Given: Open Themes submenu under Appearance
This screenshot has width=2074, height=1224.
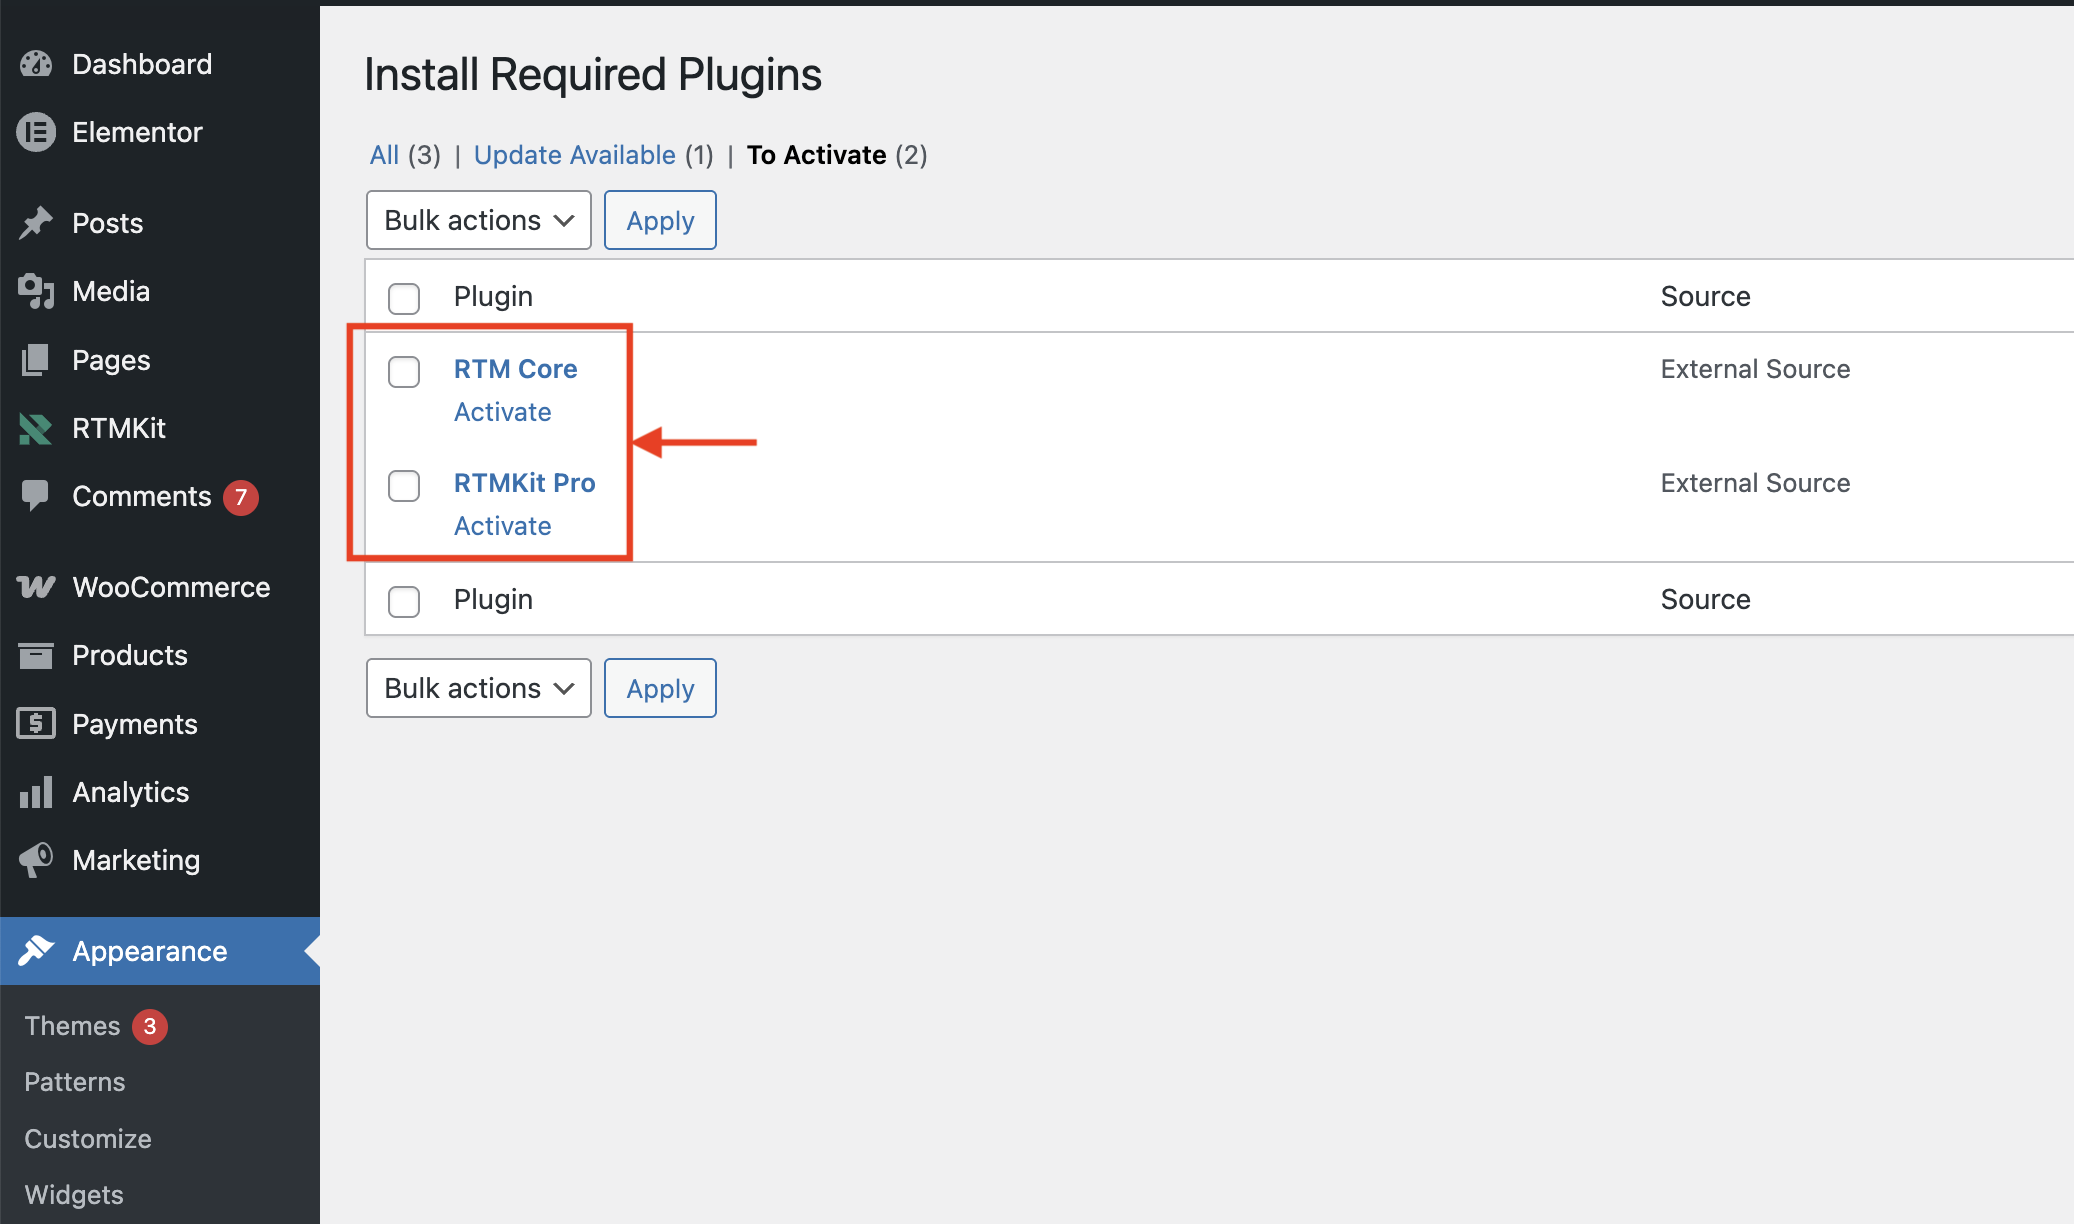Looking at the screenshot, I should (72, 1026).
